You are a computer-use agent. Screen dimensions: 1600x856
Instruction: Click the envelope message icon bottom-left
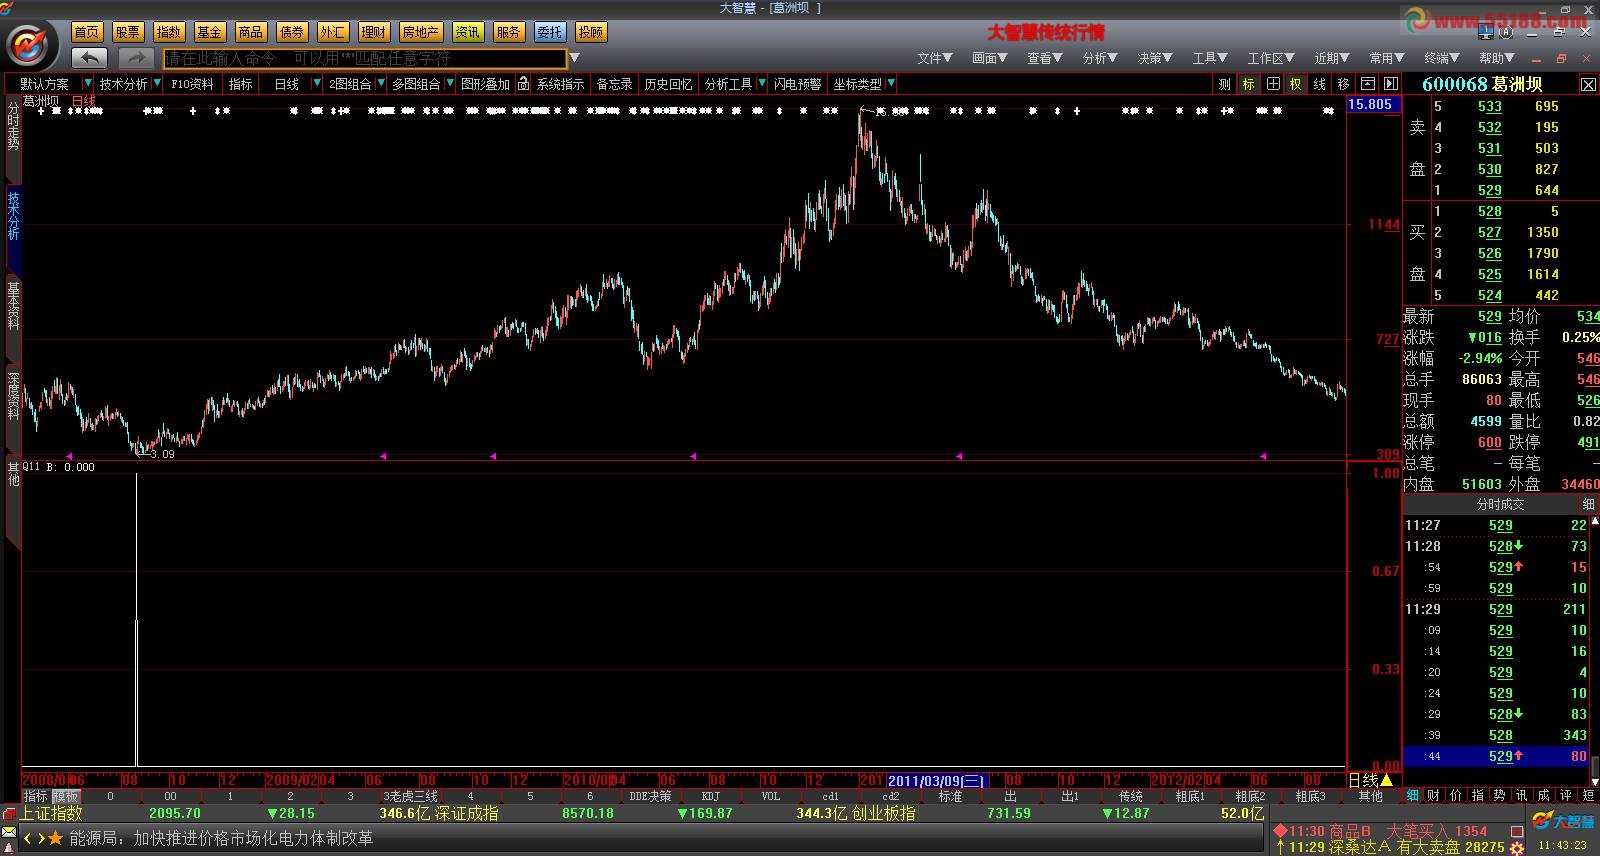9,832
